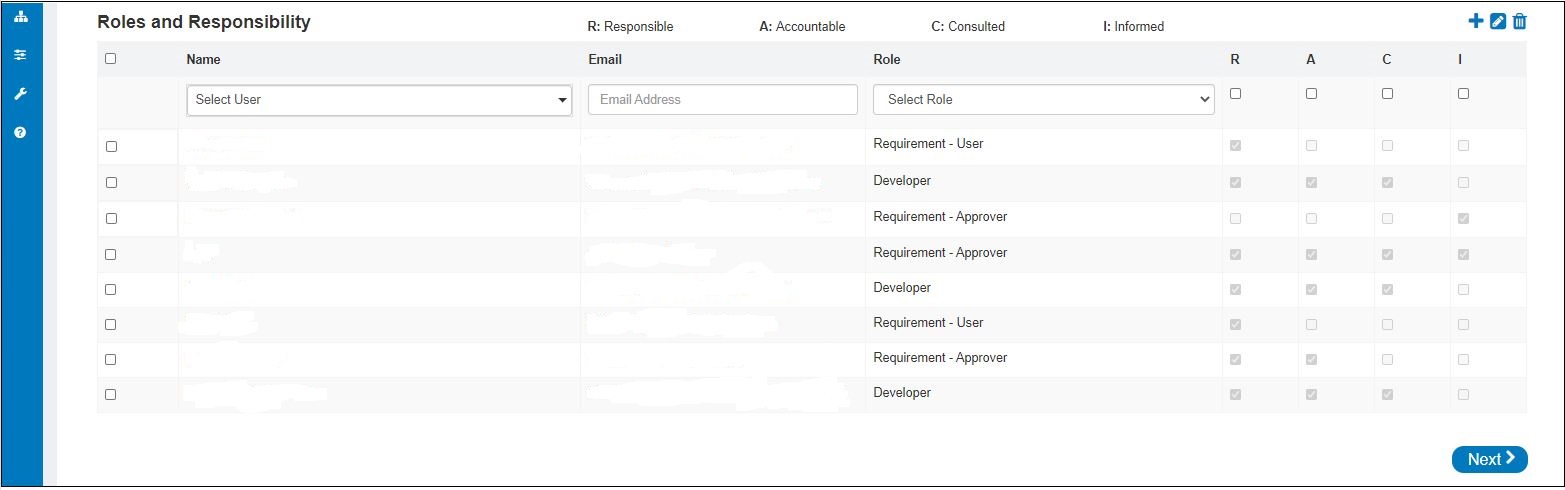This screenshot has width=1565, height=490.
Task: Sort by the Name column header
Action: click(203, 60)
